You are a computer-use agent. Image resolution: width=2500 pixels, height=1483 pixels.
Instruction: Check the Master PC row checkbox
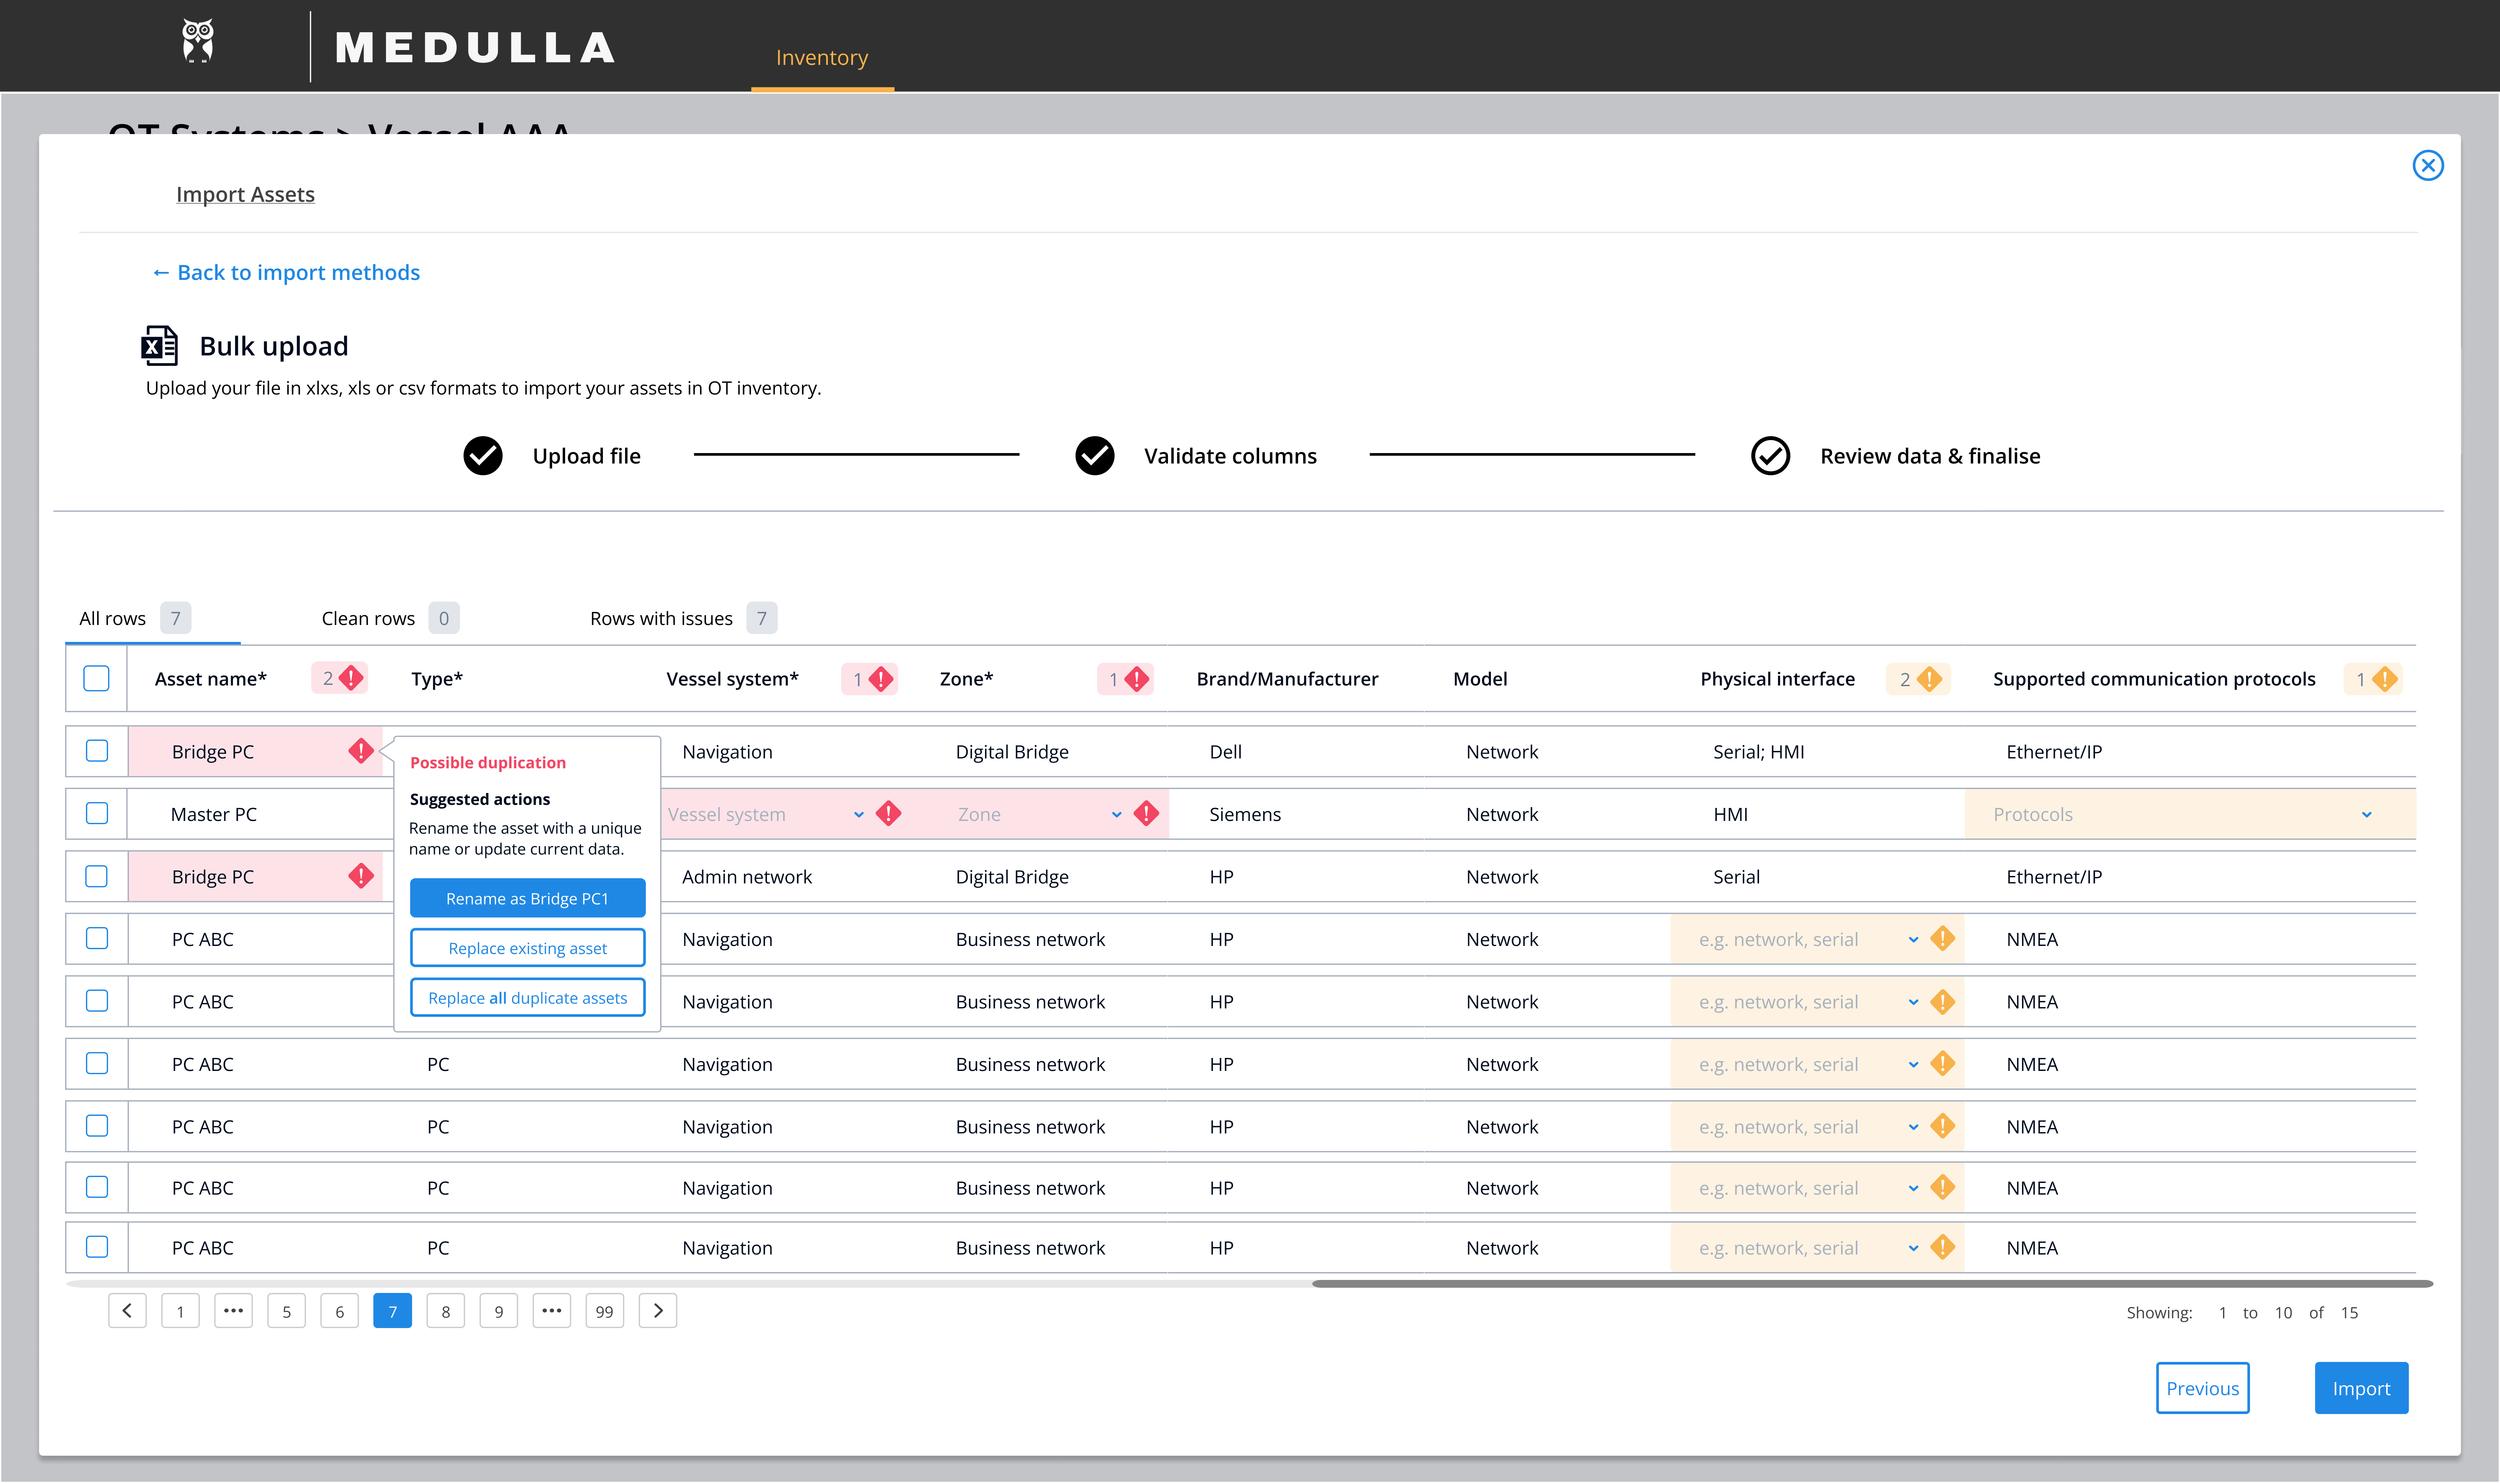97,814
